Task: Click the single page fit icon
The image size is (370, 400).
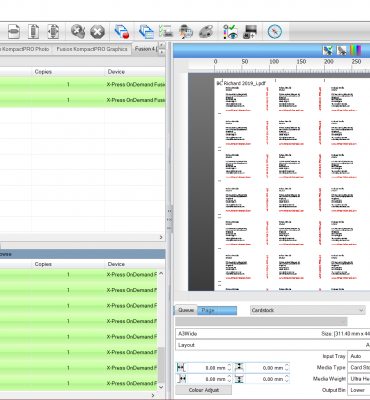Action: pyautogui.click(x=14, y=32)
